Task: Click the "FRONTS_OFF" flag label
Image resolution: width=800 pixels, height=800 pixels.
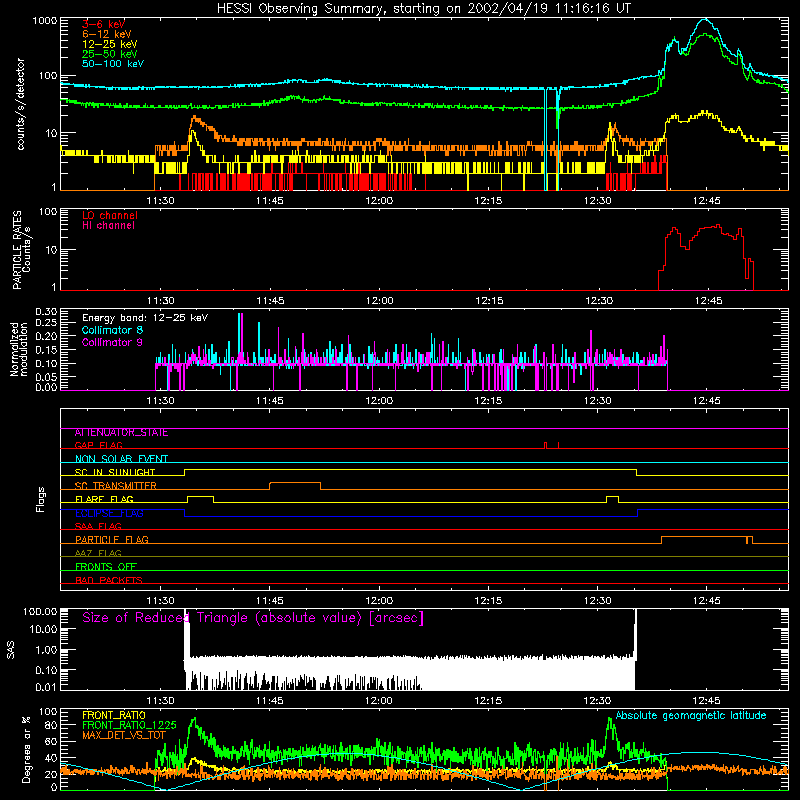Action: click(106, 567)
